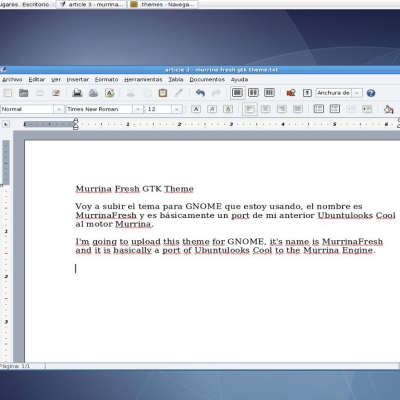
Task: Create a new document with the New icon
Action: pyautogui.click(x=8, y=93)
